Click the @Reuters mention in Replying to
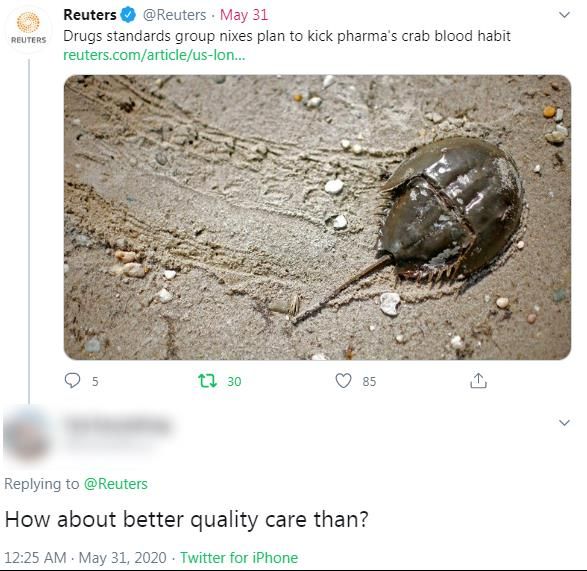587x571 pixels. point(116,484)
